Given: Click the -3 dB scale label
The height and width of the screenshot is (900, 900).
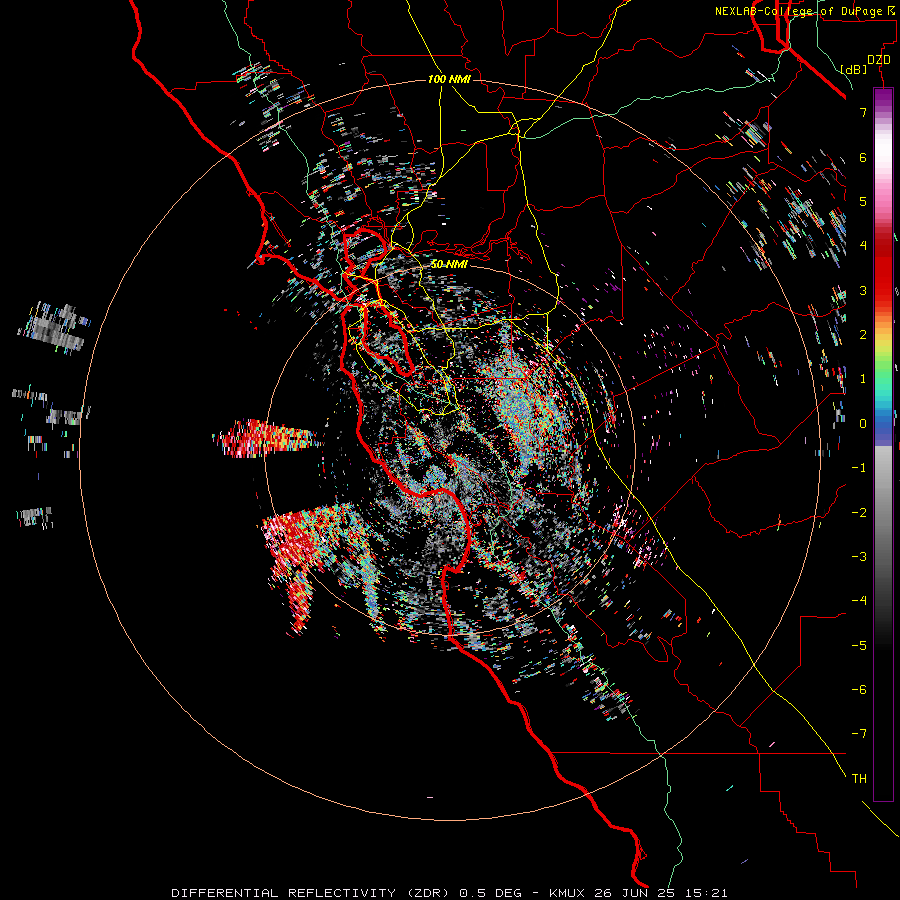Looking at the screenshot, I should tap(859, 557).
